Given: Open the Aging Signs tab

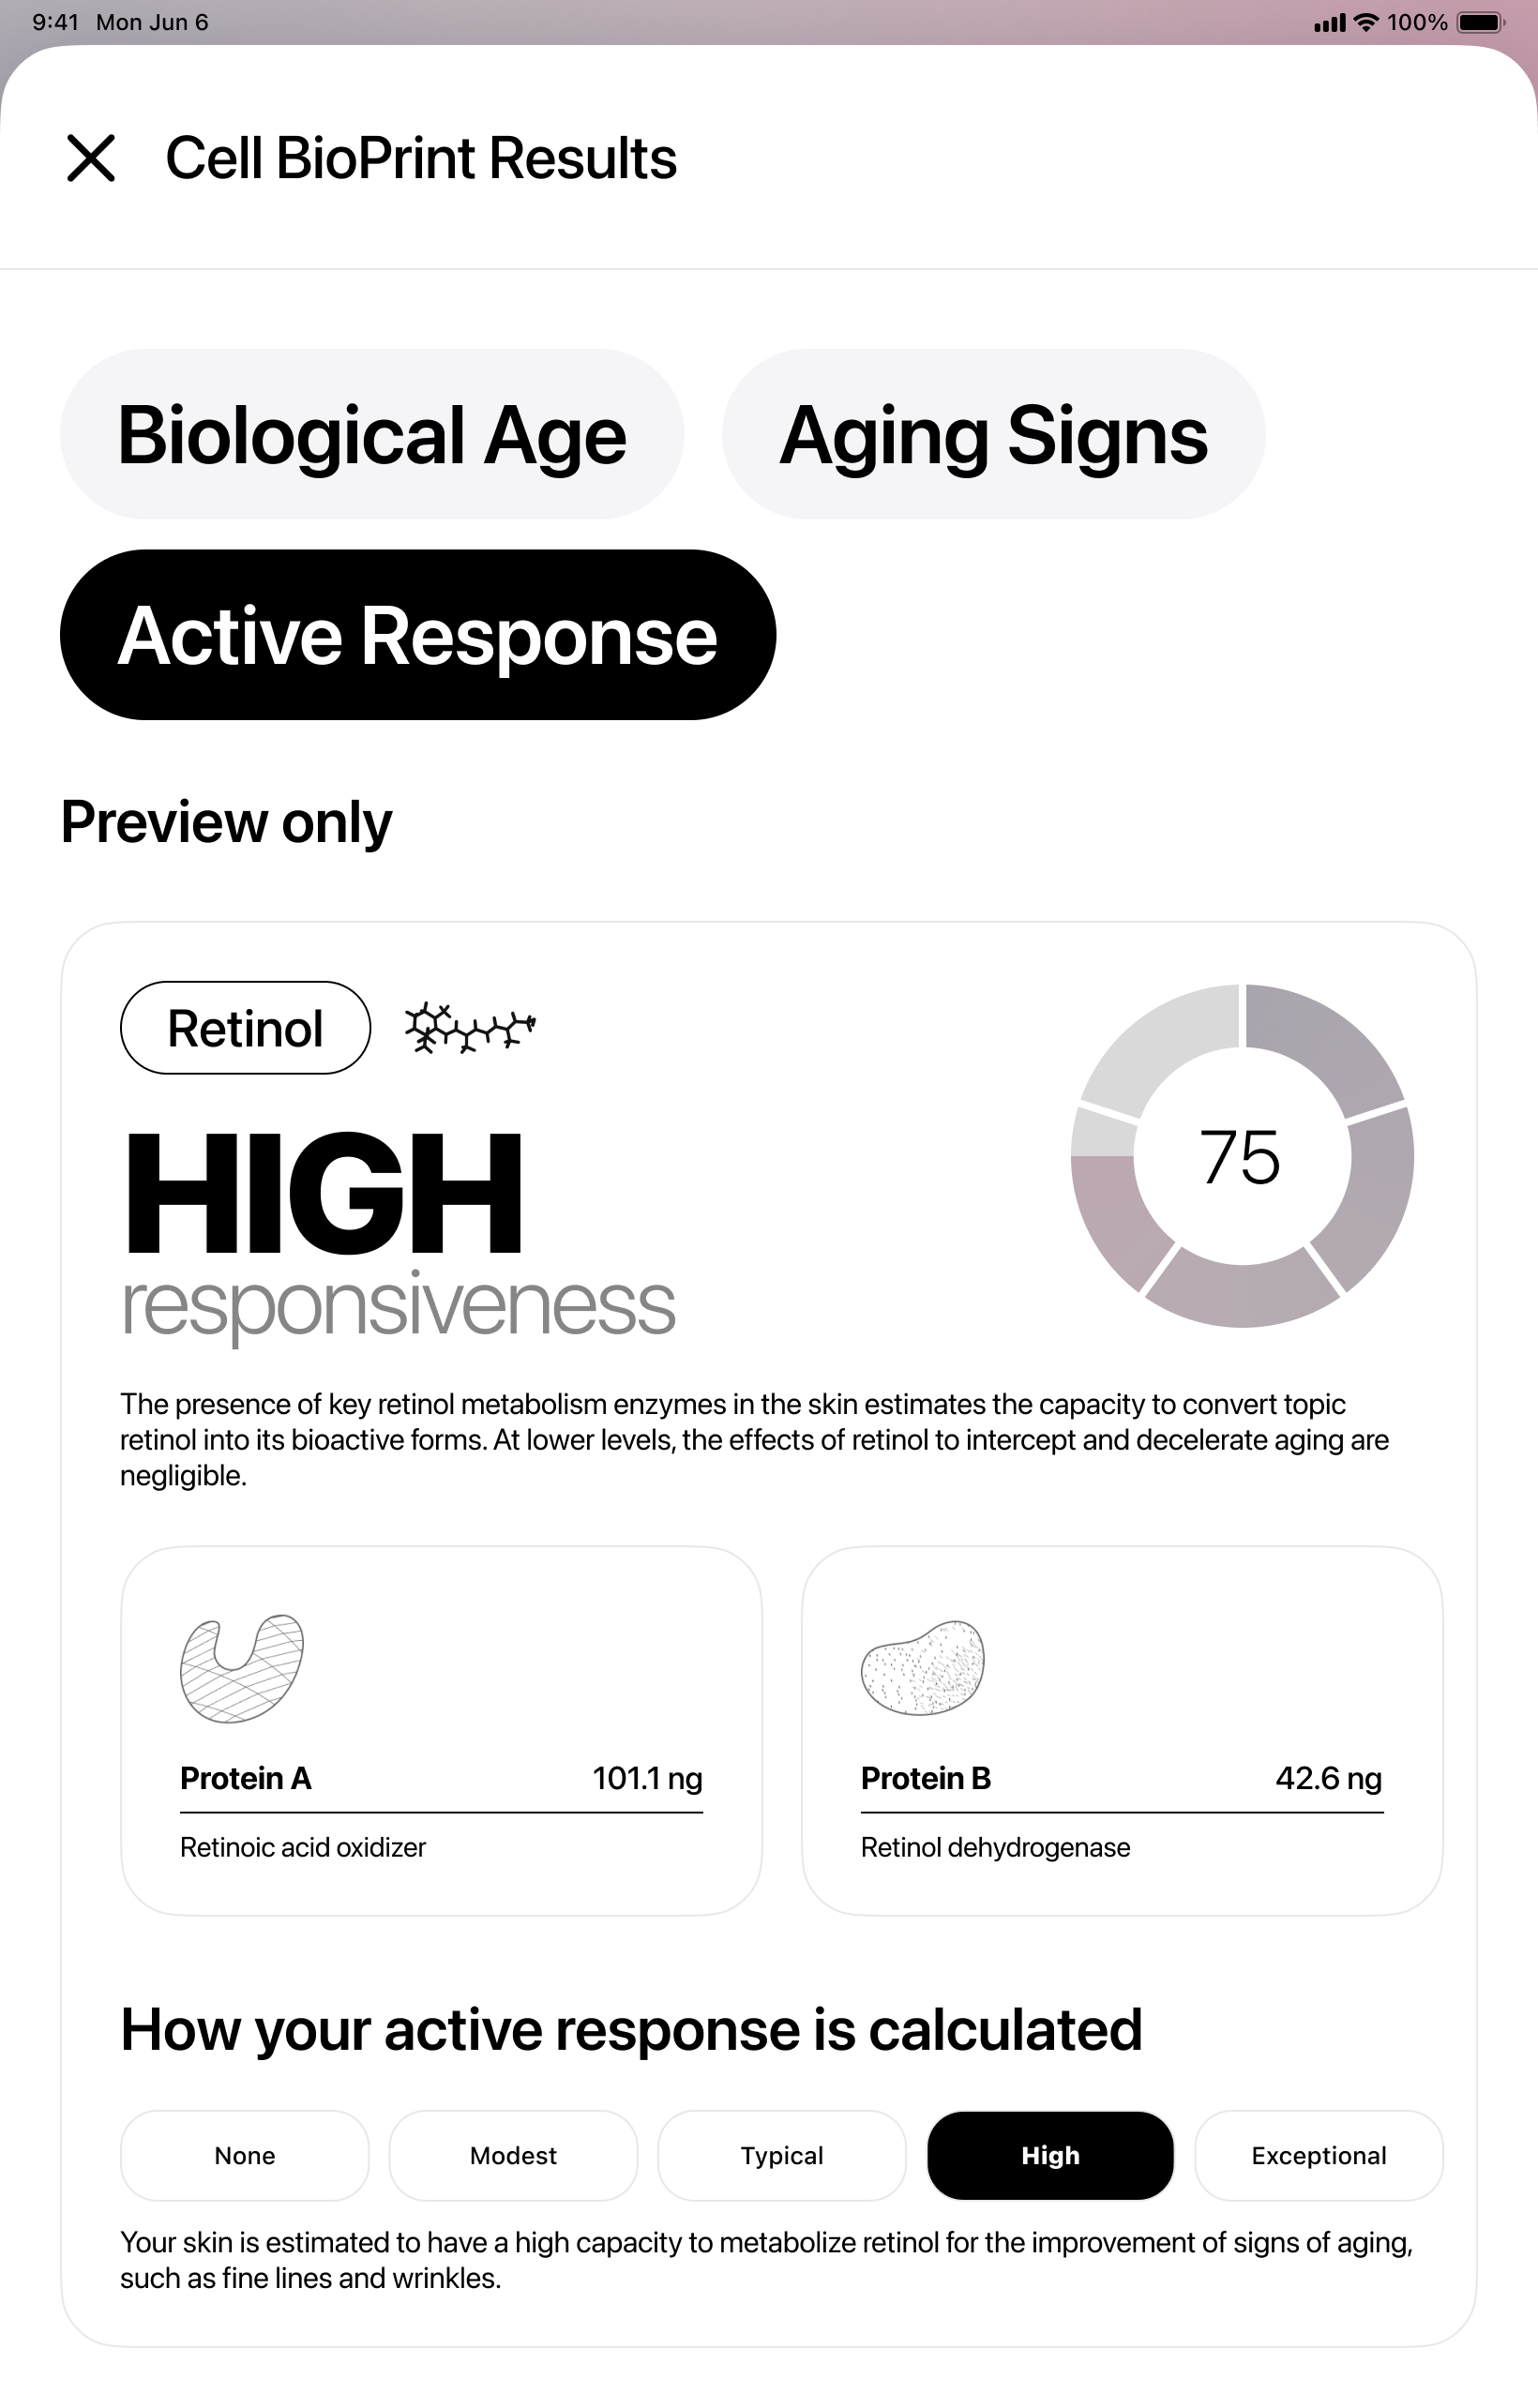Looking at the screenshot, I should coord(993,434).
